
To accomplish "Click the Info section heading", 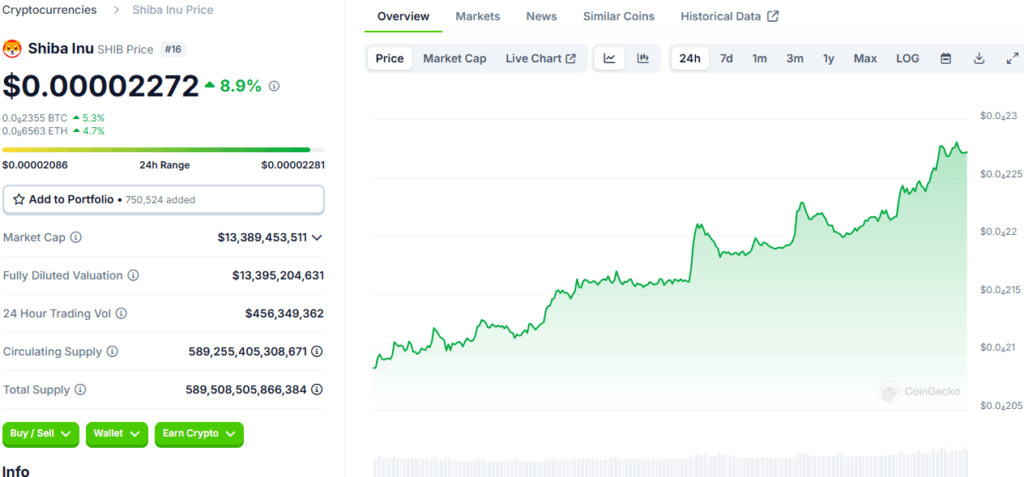I will tap(16, 470).
